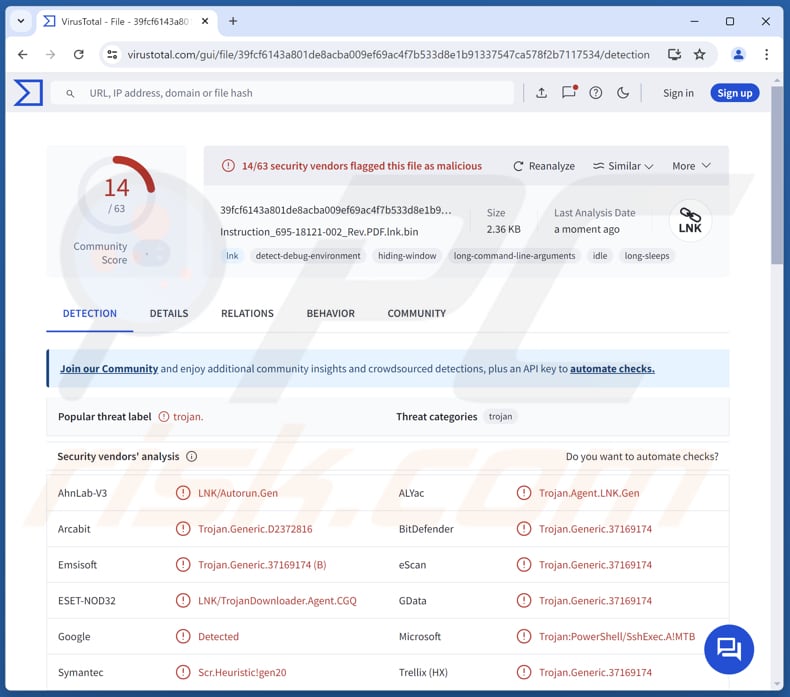Click the browser back arrow
The image size is (790, 697).
tap(23, 54)
